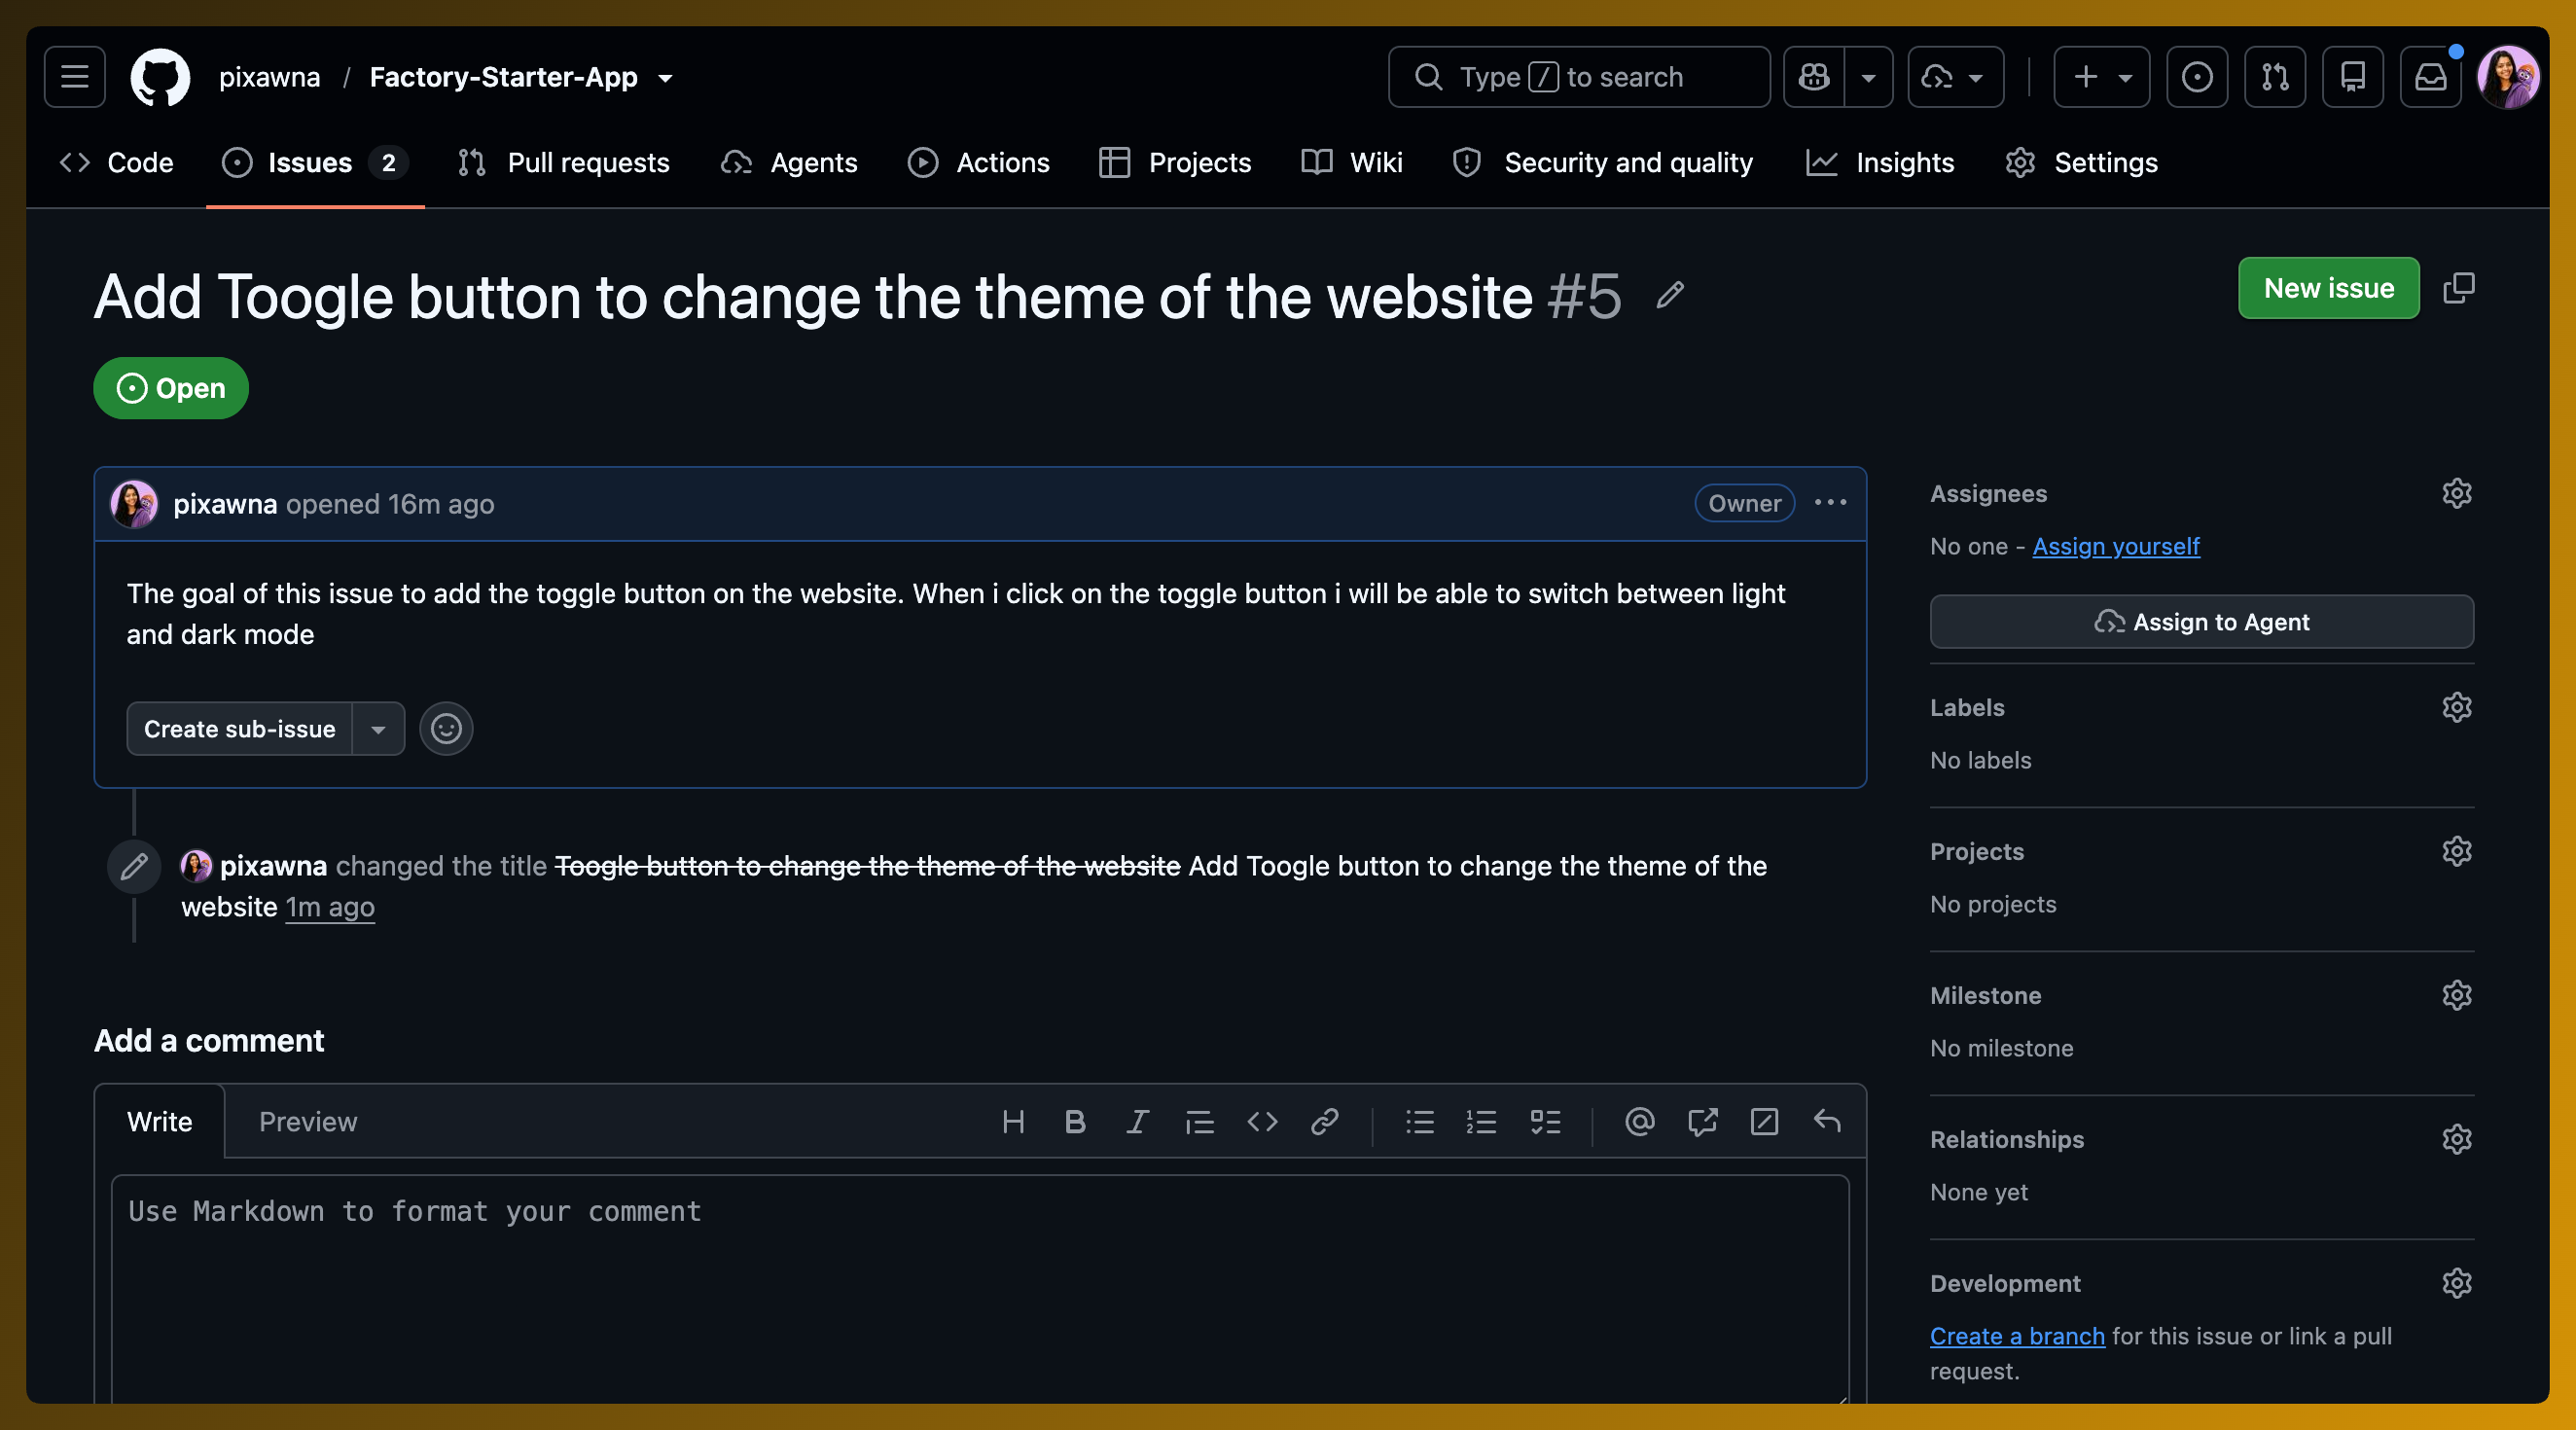The height and width of the screenshot is (1430, 2576).
Task: Toggle italic formatting
Action: click(x=1137, y=1121)
